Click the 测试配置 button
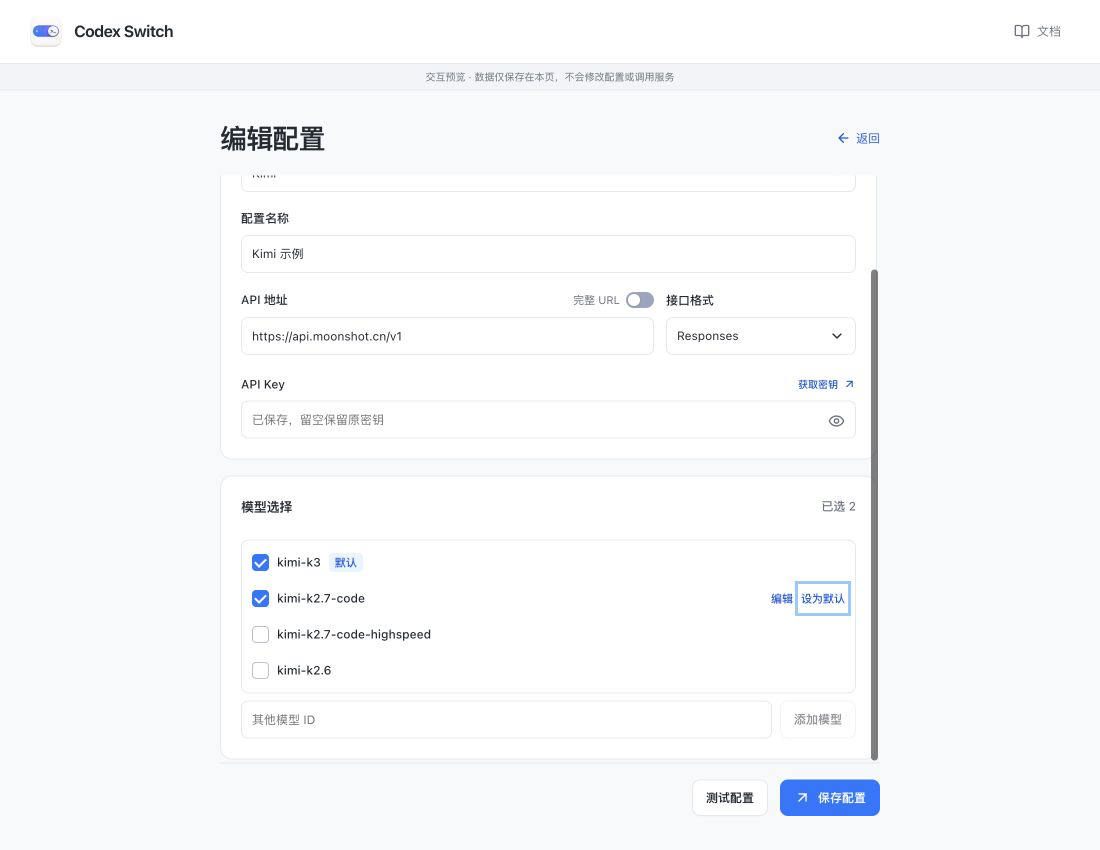 730,798
